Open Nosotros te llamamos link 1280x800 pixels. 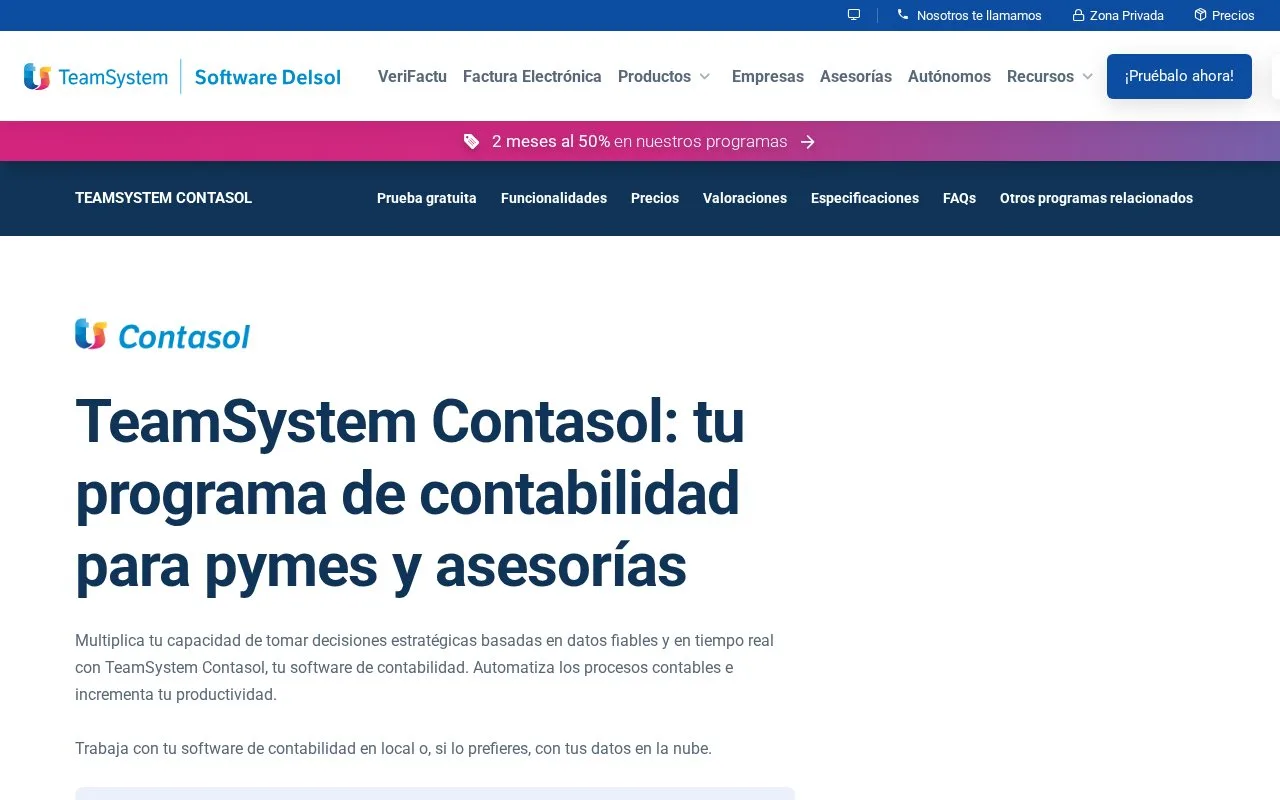point(979,15)
